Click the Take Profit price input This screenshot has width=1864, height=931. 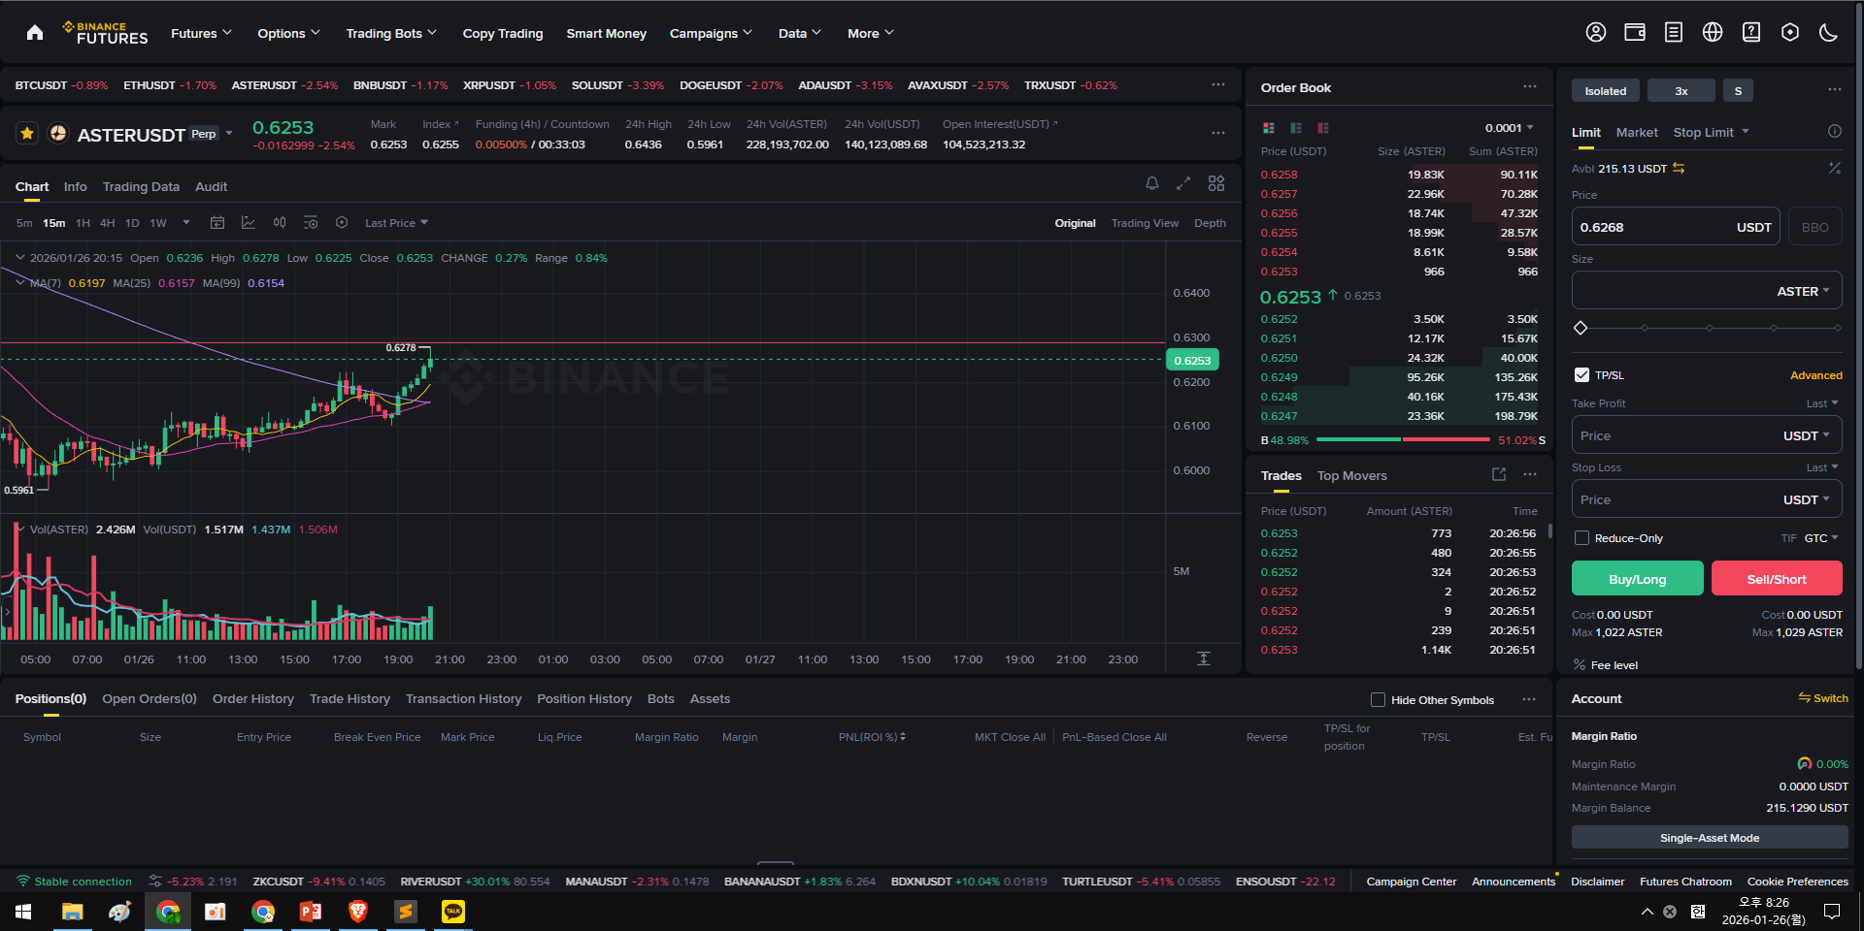coord(1706,436)
